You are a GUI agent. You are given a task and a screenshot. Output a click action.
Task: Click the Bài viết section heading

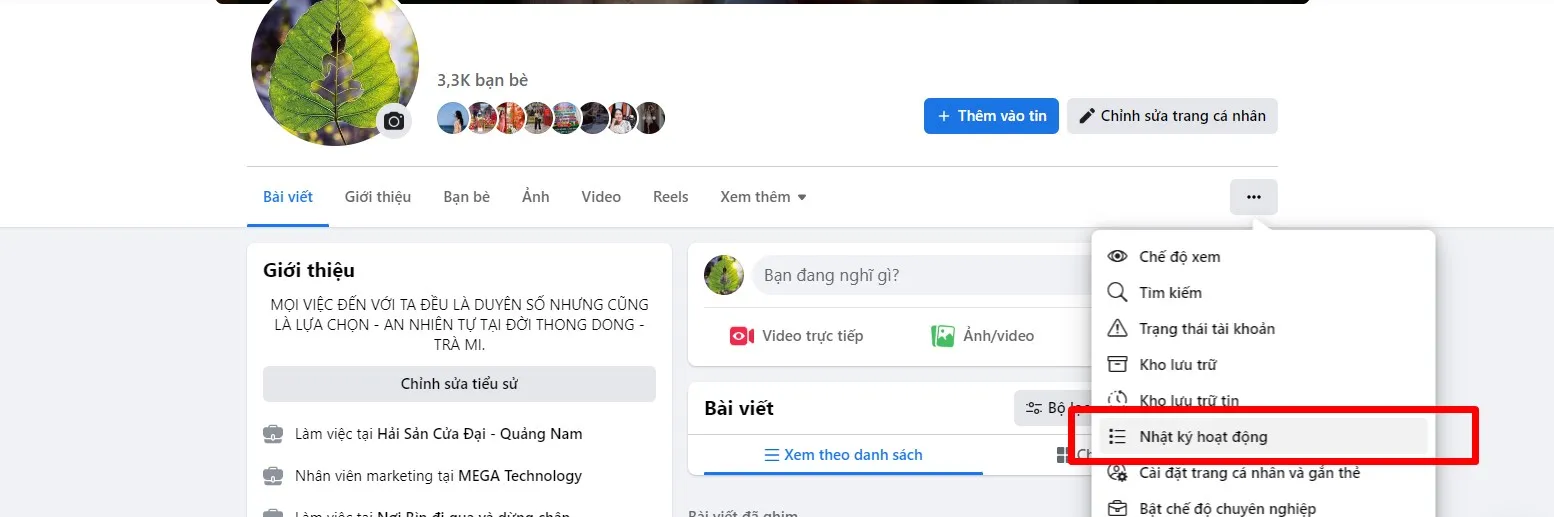coord(739,408)
